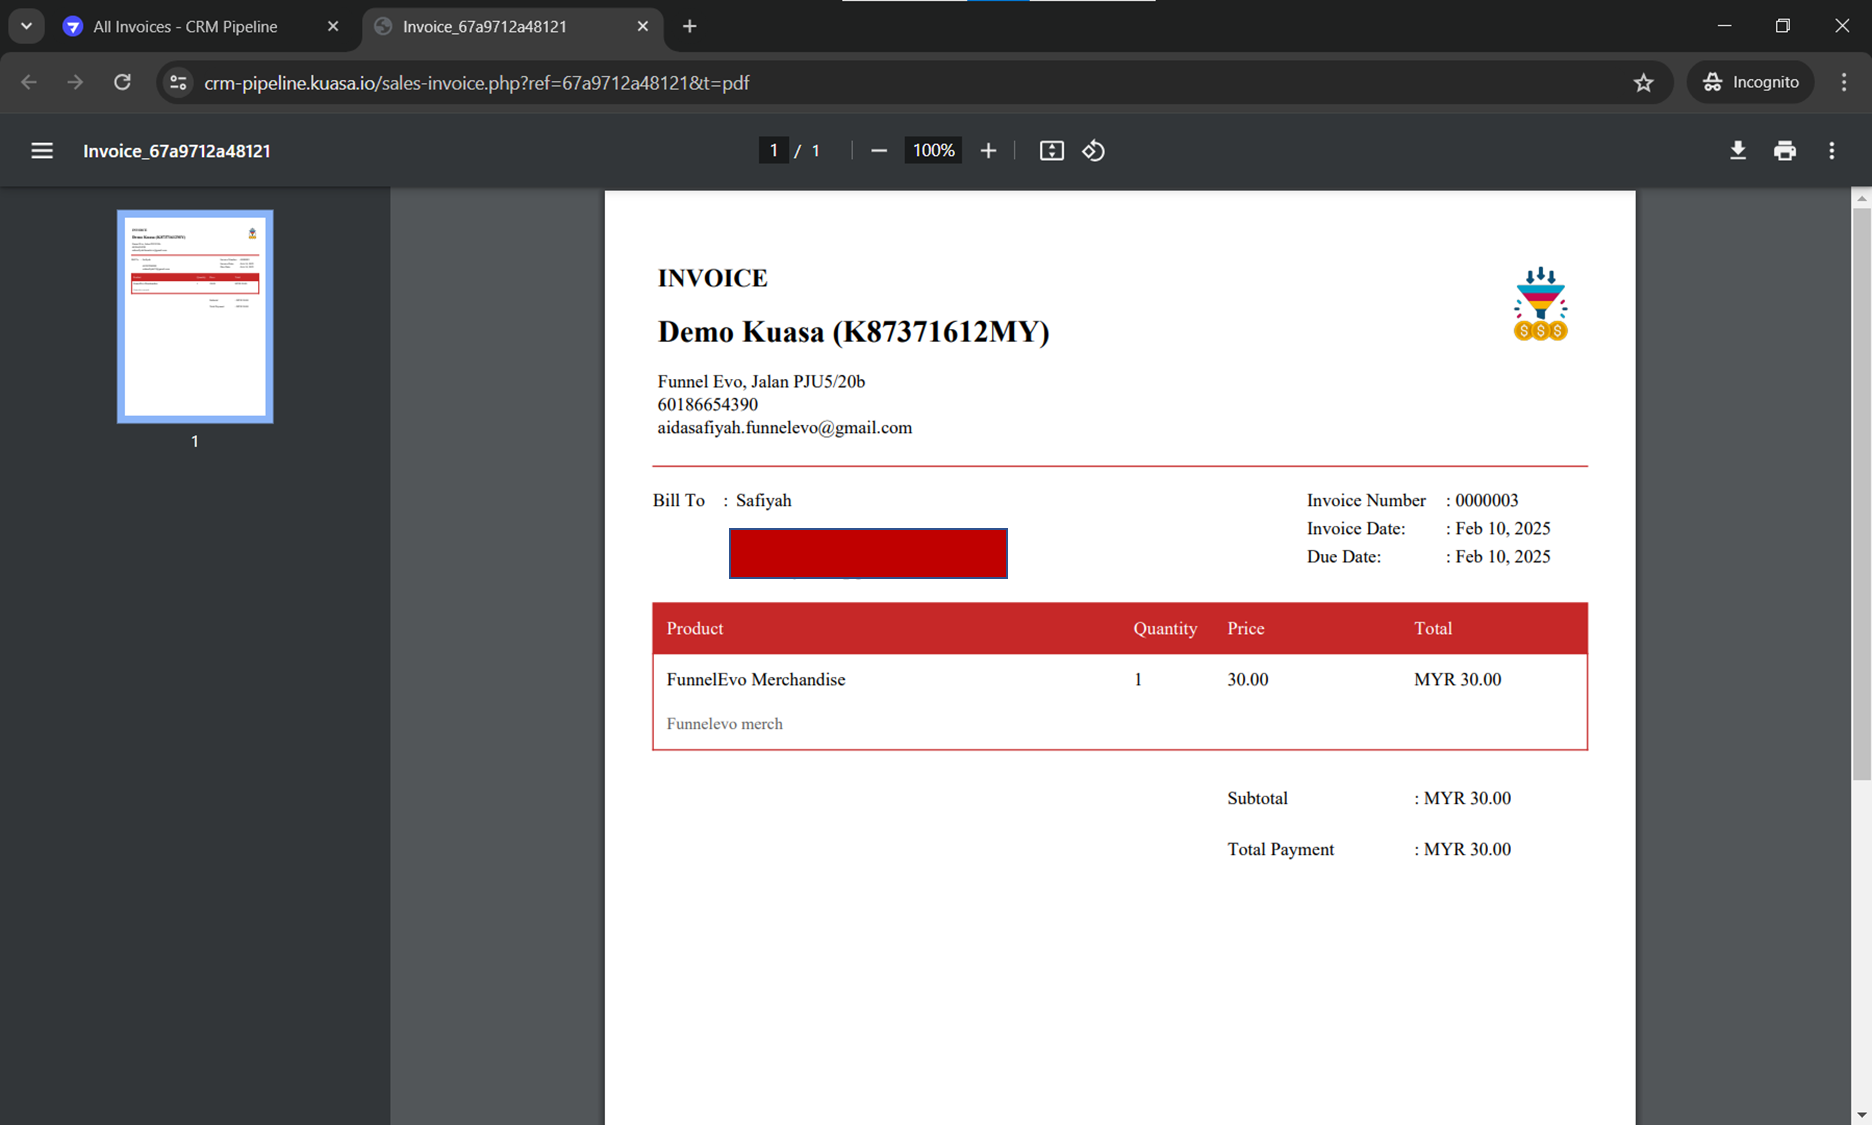
Task: Toggle the PDF sidebar menu icon
Action: pos(41,151)
